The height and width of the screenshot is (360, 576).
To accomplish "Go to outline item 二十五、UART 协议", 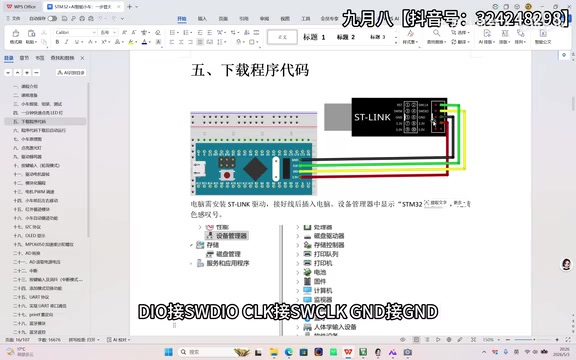I will tap(31, 297).
